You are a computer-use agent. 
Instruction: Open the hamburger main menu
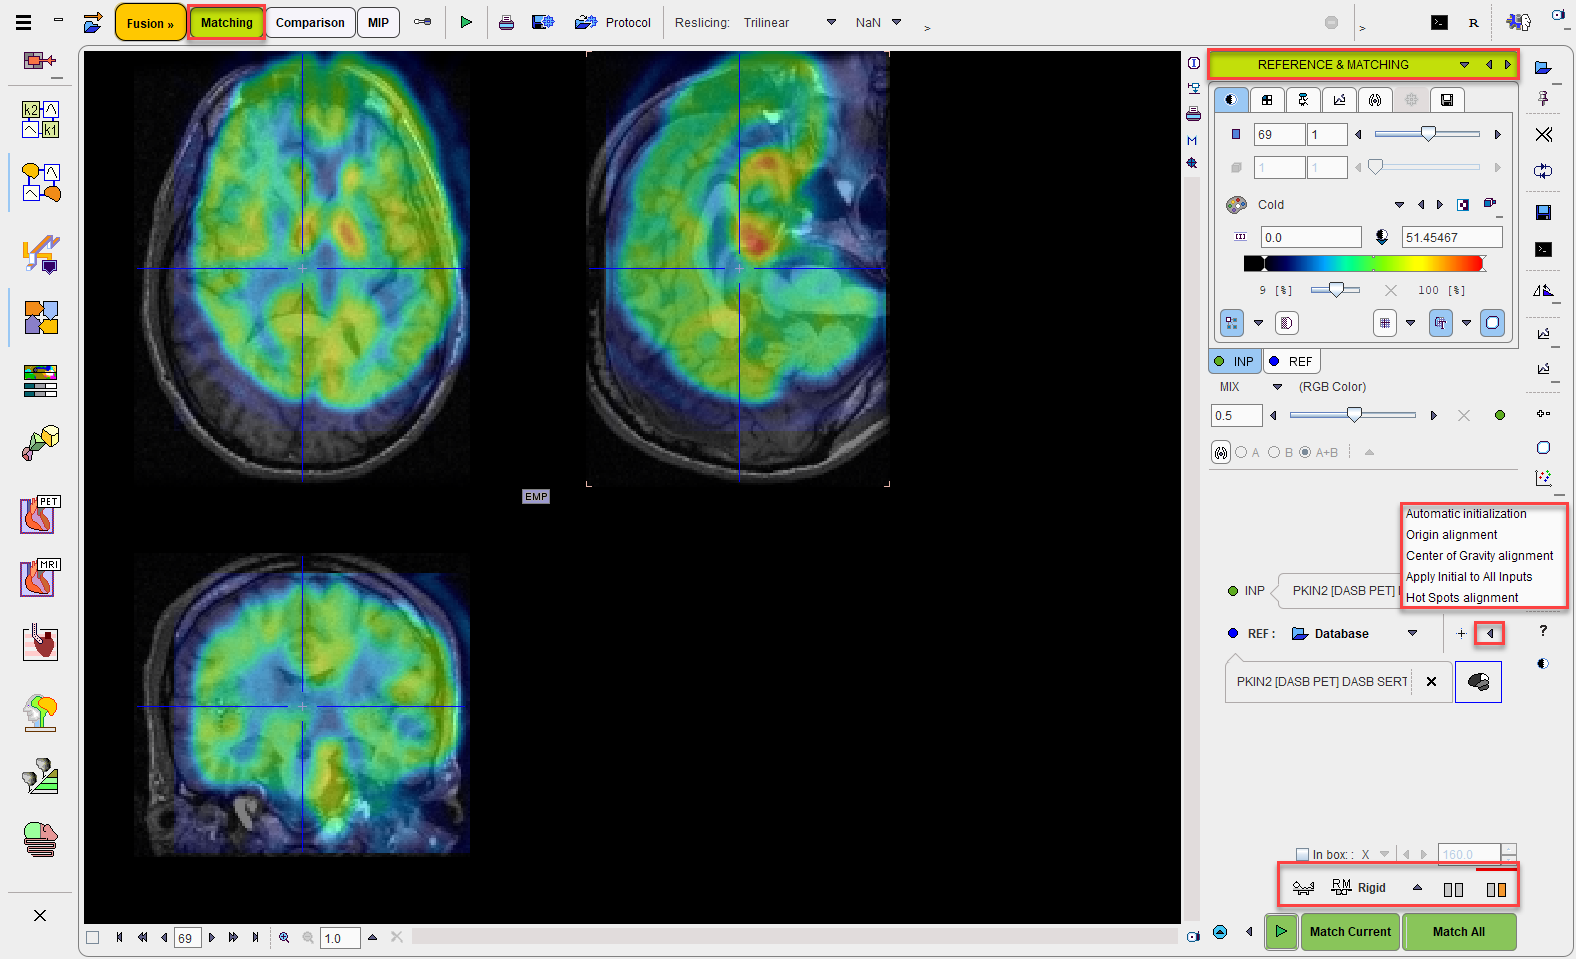[x=23, y=22]
